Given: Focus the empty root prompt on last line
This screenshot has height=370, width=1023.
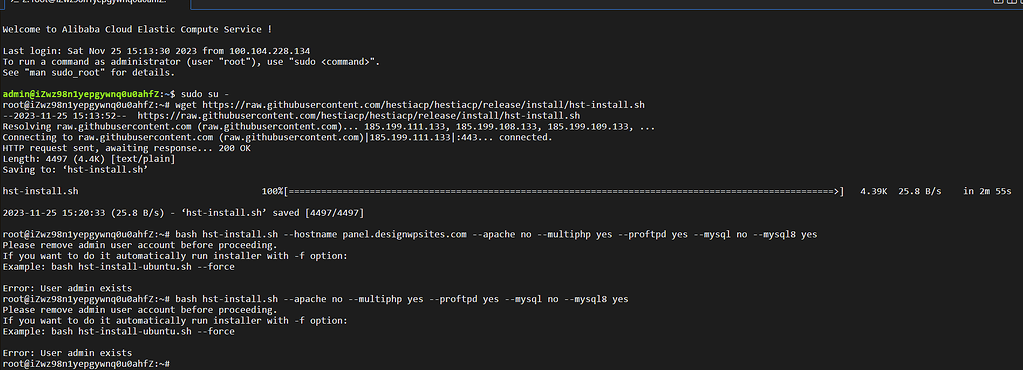Looking at the screenshot, I should (x=86, y=363).
